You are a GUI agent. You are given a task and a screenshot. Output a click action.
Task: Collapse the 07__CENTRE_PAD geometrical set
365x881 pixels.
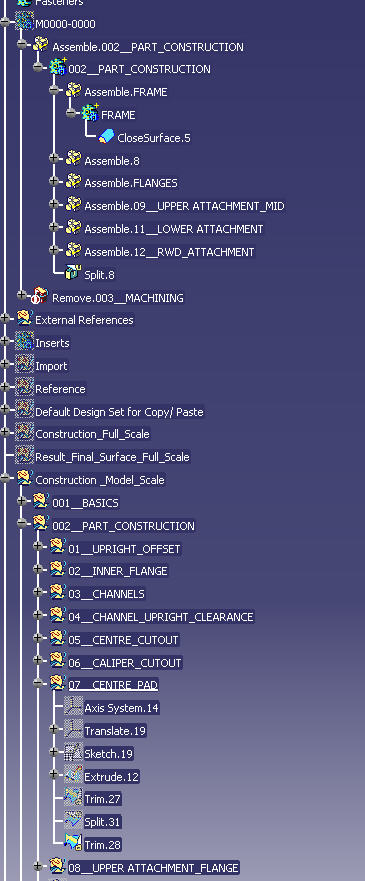click(x=38, y=684)
